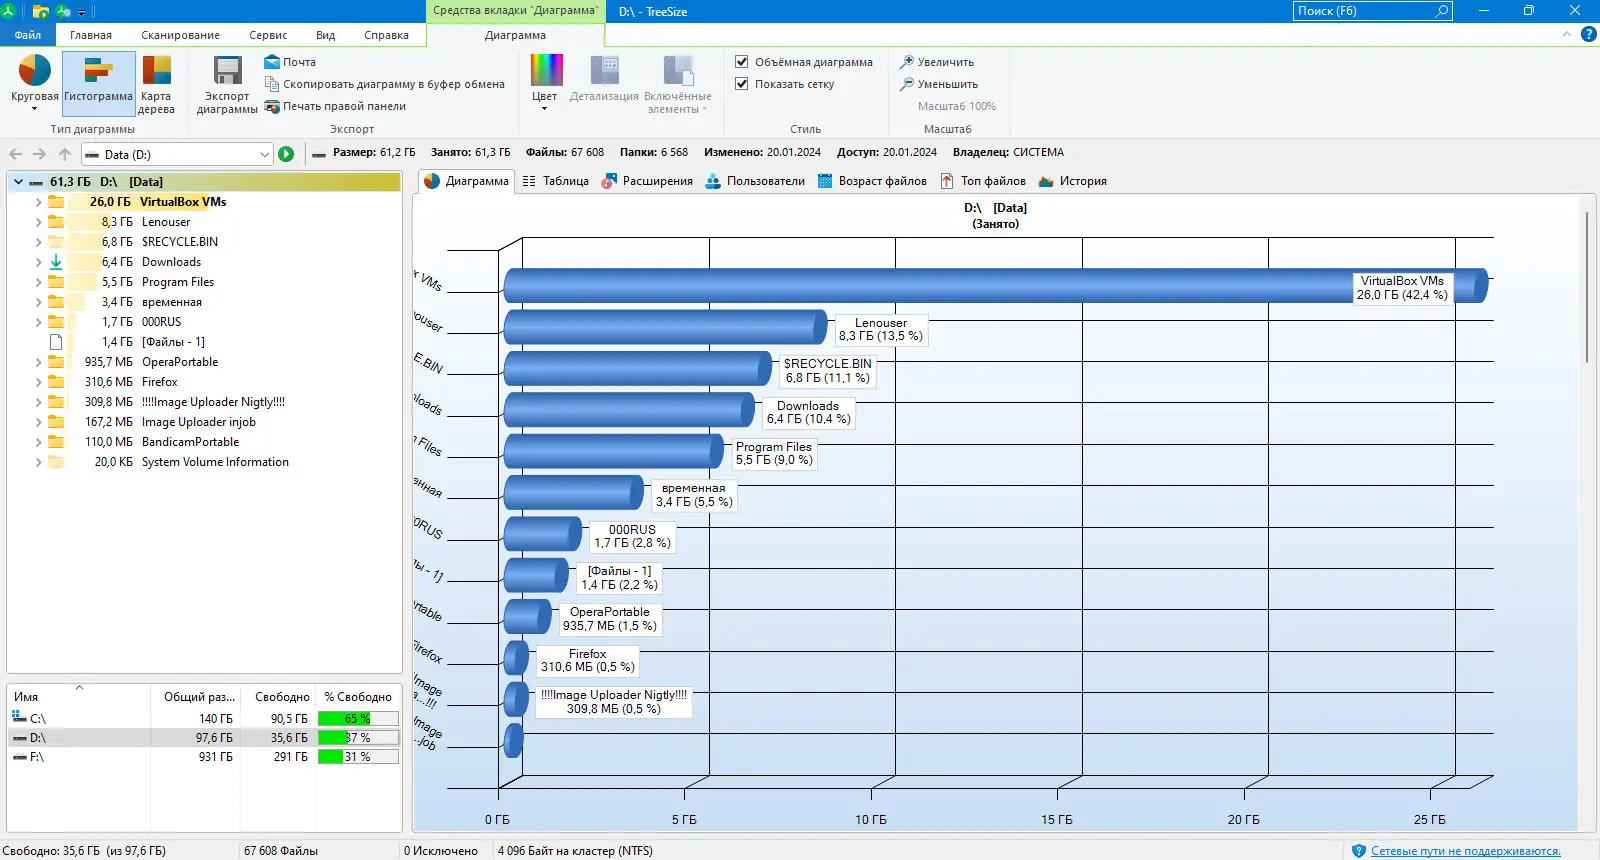The image size is (1600, 860).
Task: Open the Сервис ribbon tab
Action: pos(268,35)
